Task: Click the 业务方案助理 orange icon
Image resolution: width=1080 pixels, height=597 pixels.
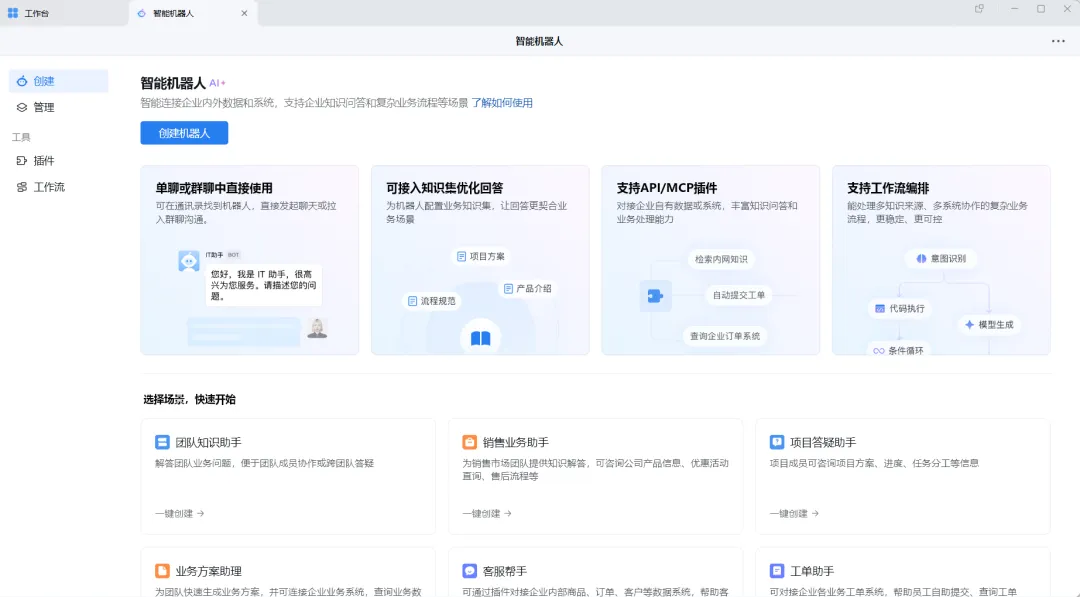Action: (x=162, y=571)
